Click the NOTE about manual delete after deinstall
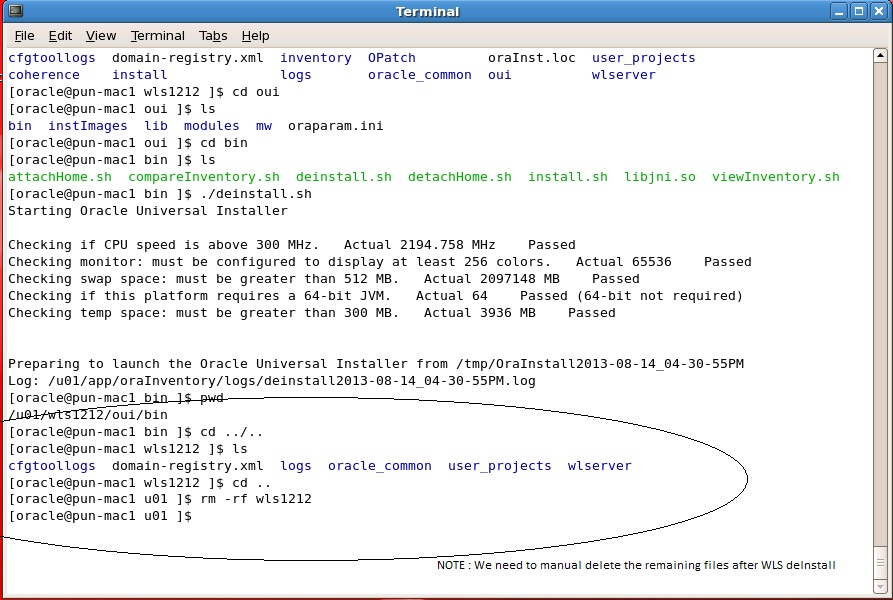The image size is (893, 600). tap(636, 565)
